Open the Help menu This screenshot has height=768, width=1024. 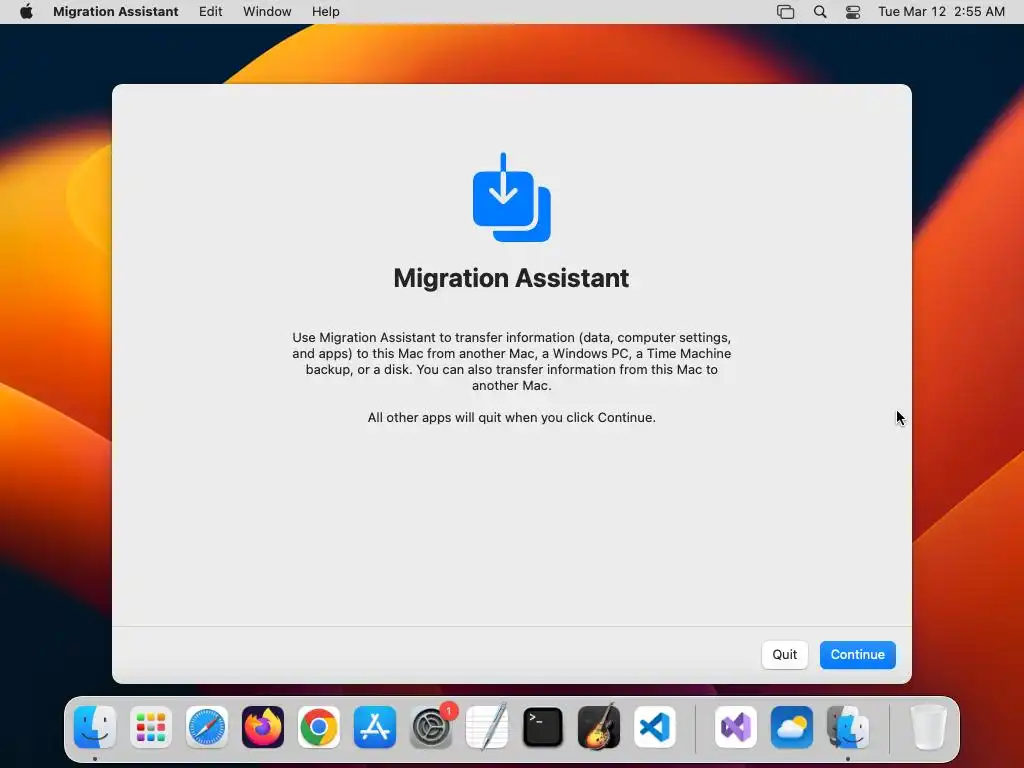click(325, 12)
